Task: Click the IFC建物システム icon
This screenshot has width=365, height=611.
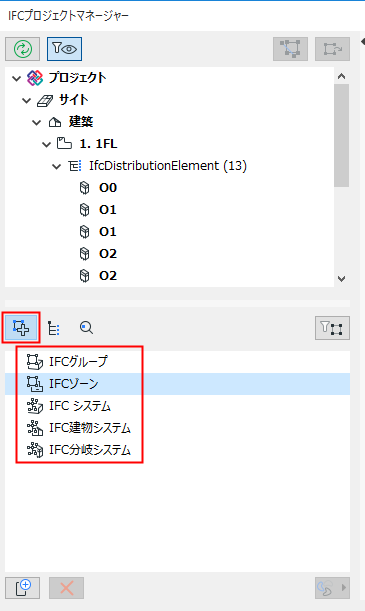Action: click(35, 428)
